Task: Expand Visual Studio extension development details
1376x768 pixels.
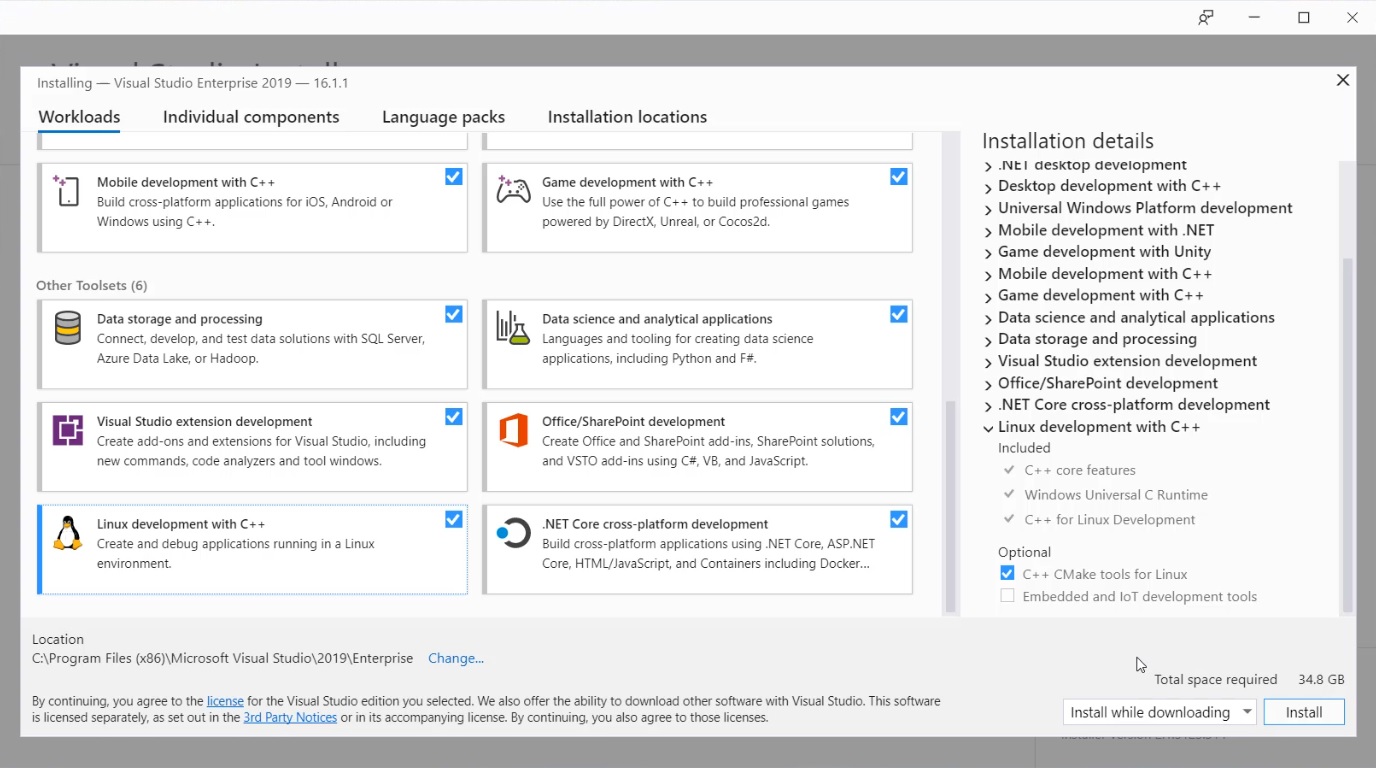Action: pyautogui.click(x=988, y=363)
